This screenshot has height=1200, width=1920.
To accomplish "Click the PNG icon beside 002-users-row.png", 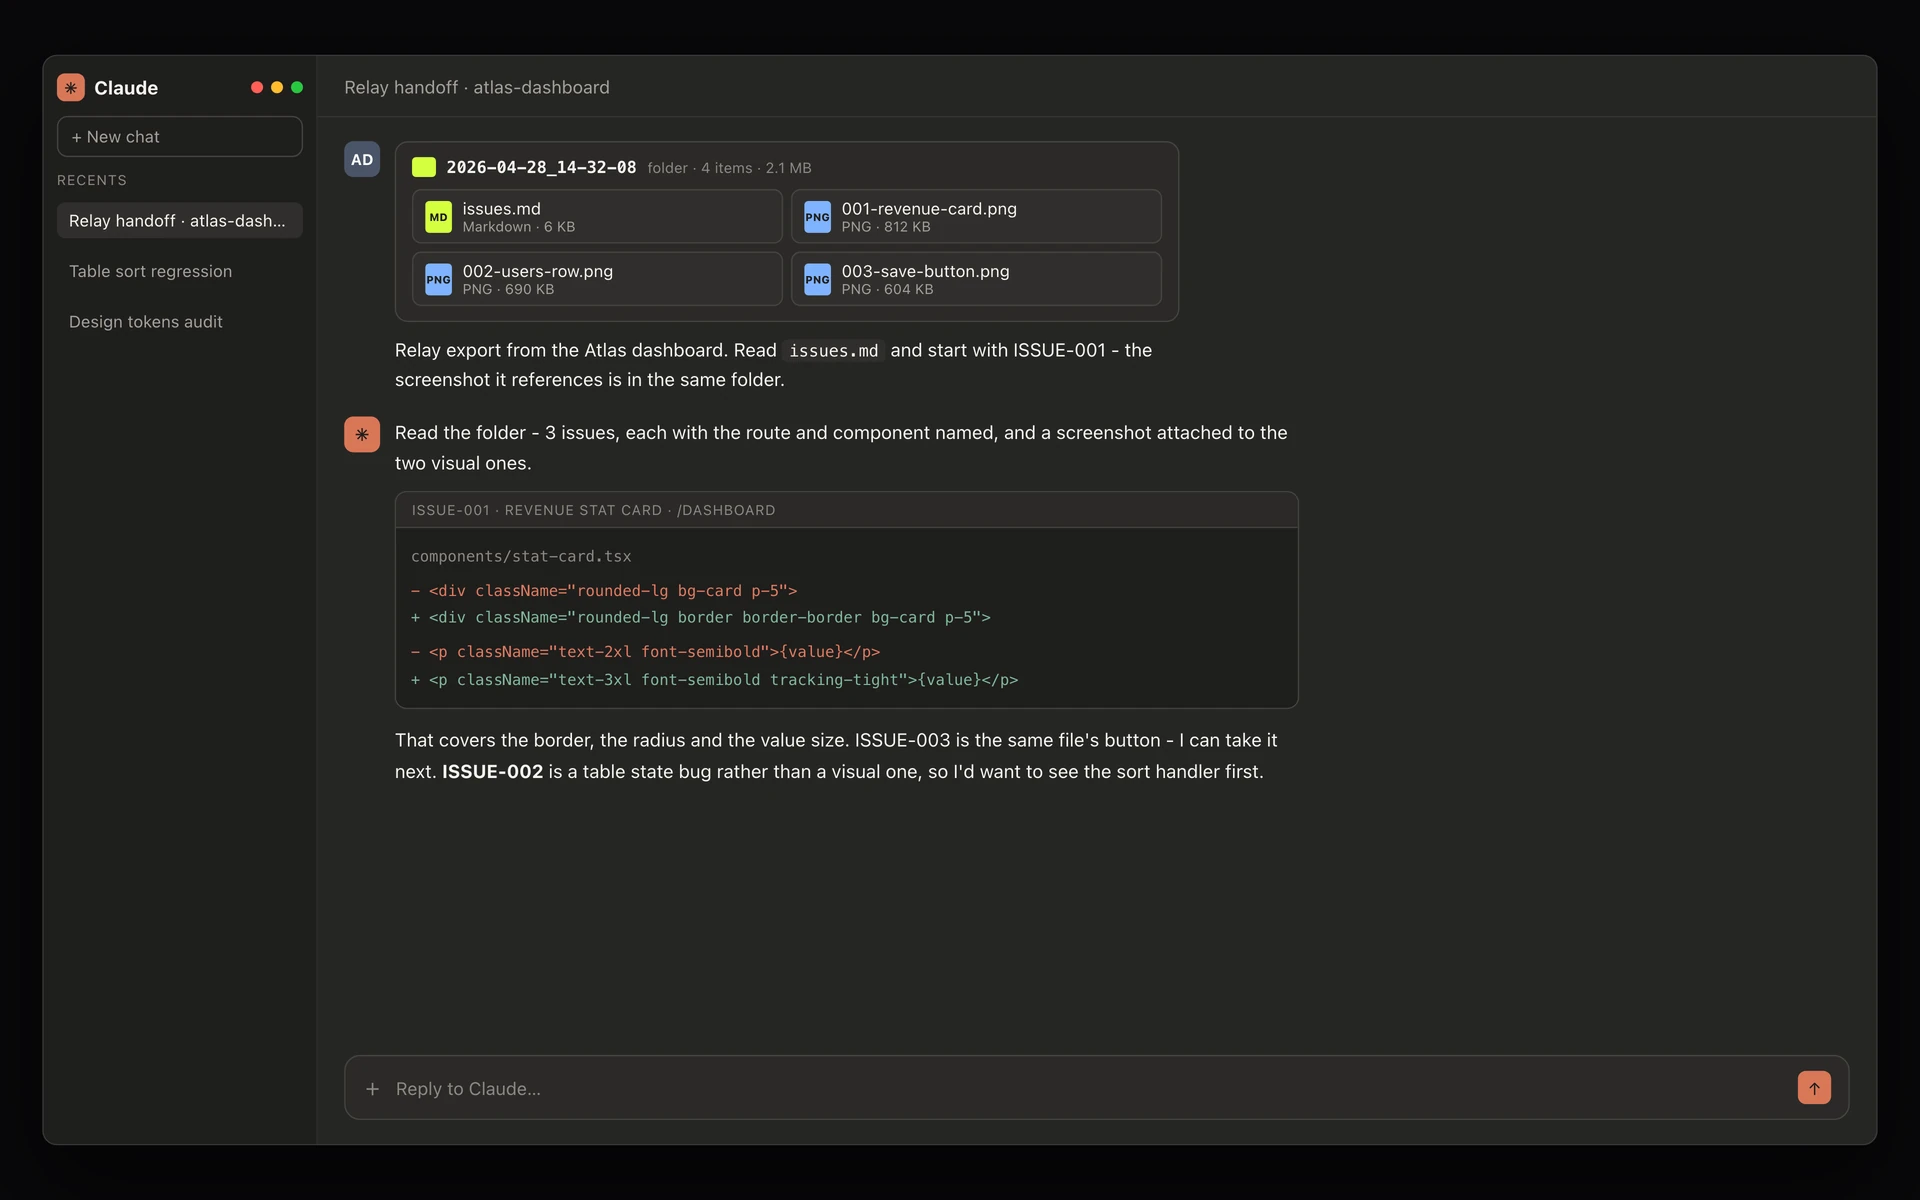I will coord(438,279).
